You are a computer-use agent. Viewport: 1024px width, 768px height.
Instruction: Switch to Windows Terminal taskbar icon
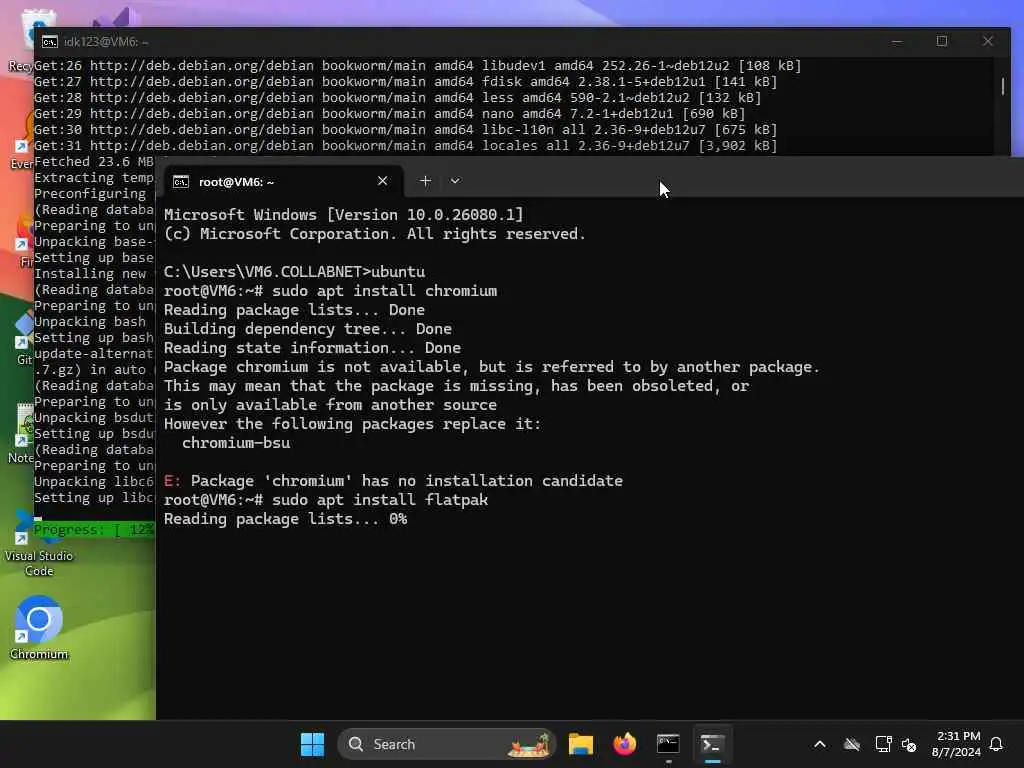[712, 744]
